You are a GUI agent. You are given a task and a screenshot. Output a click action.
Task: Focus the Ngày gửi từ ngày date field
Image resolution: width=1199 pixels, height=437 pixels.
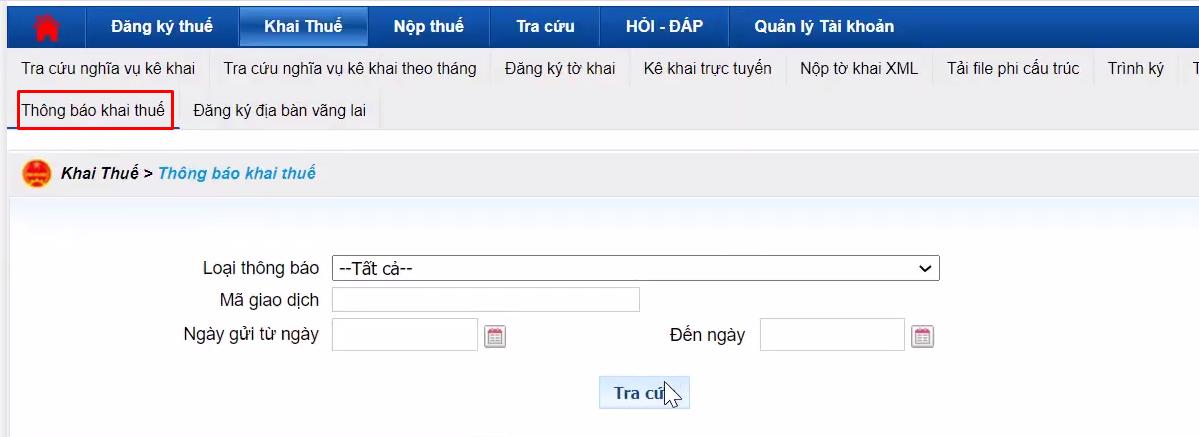tap(405, 334)
